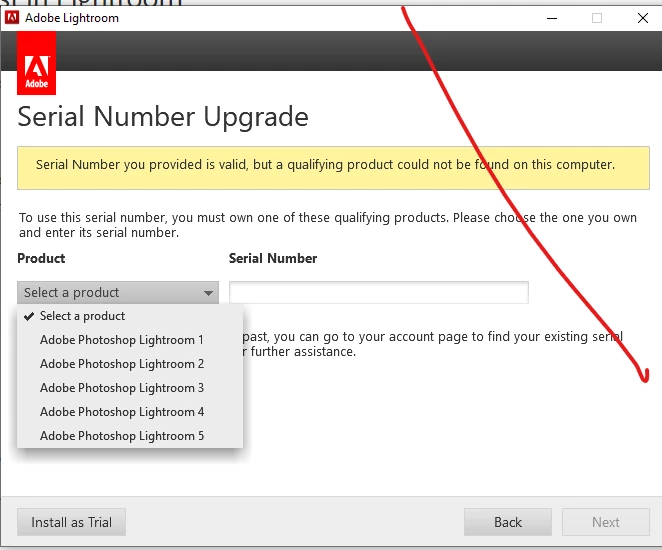Open the Select a product dropdown
Screen dimensions: 662x550
tap(118, 293)
